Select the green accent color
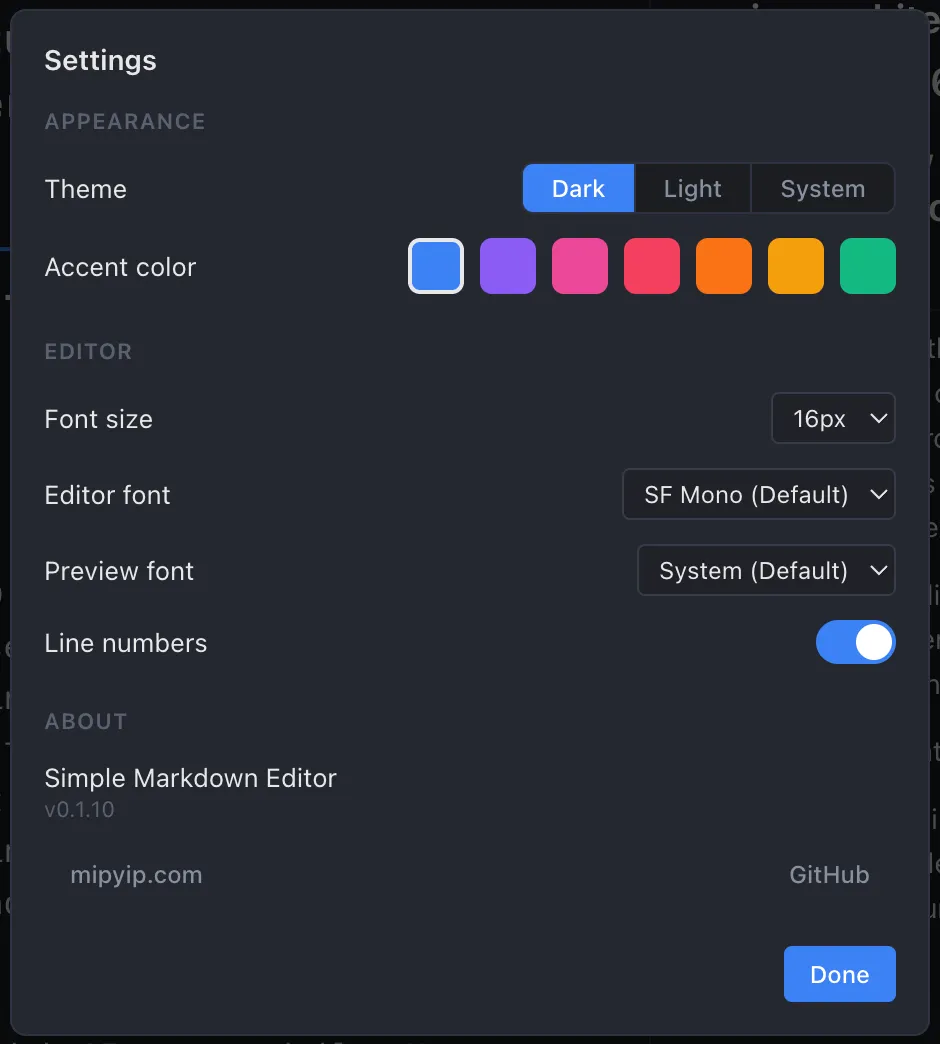 pyautogui.click(x=868, y=266)
